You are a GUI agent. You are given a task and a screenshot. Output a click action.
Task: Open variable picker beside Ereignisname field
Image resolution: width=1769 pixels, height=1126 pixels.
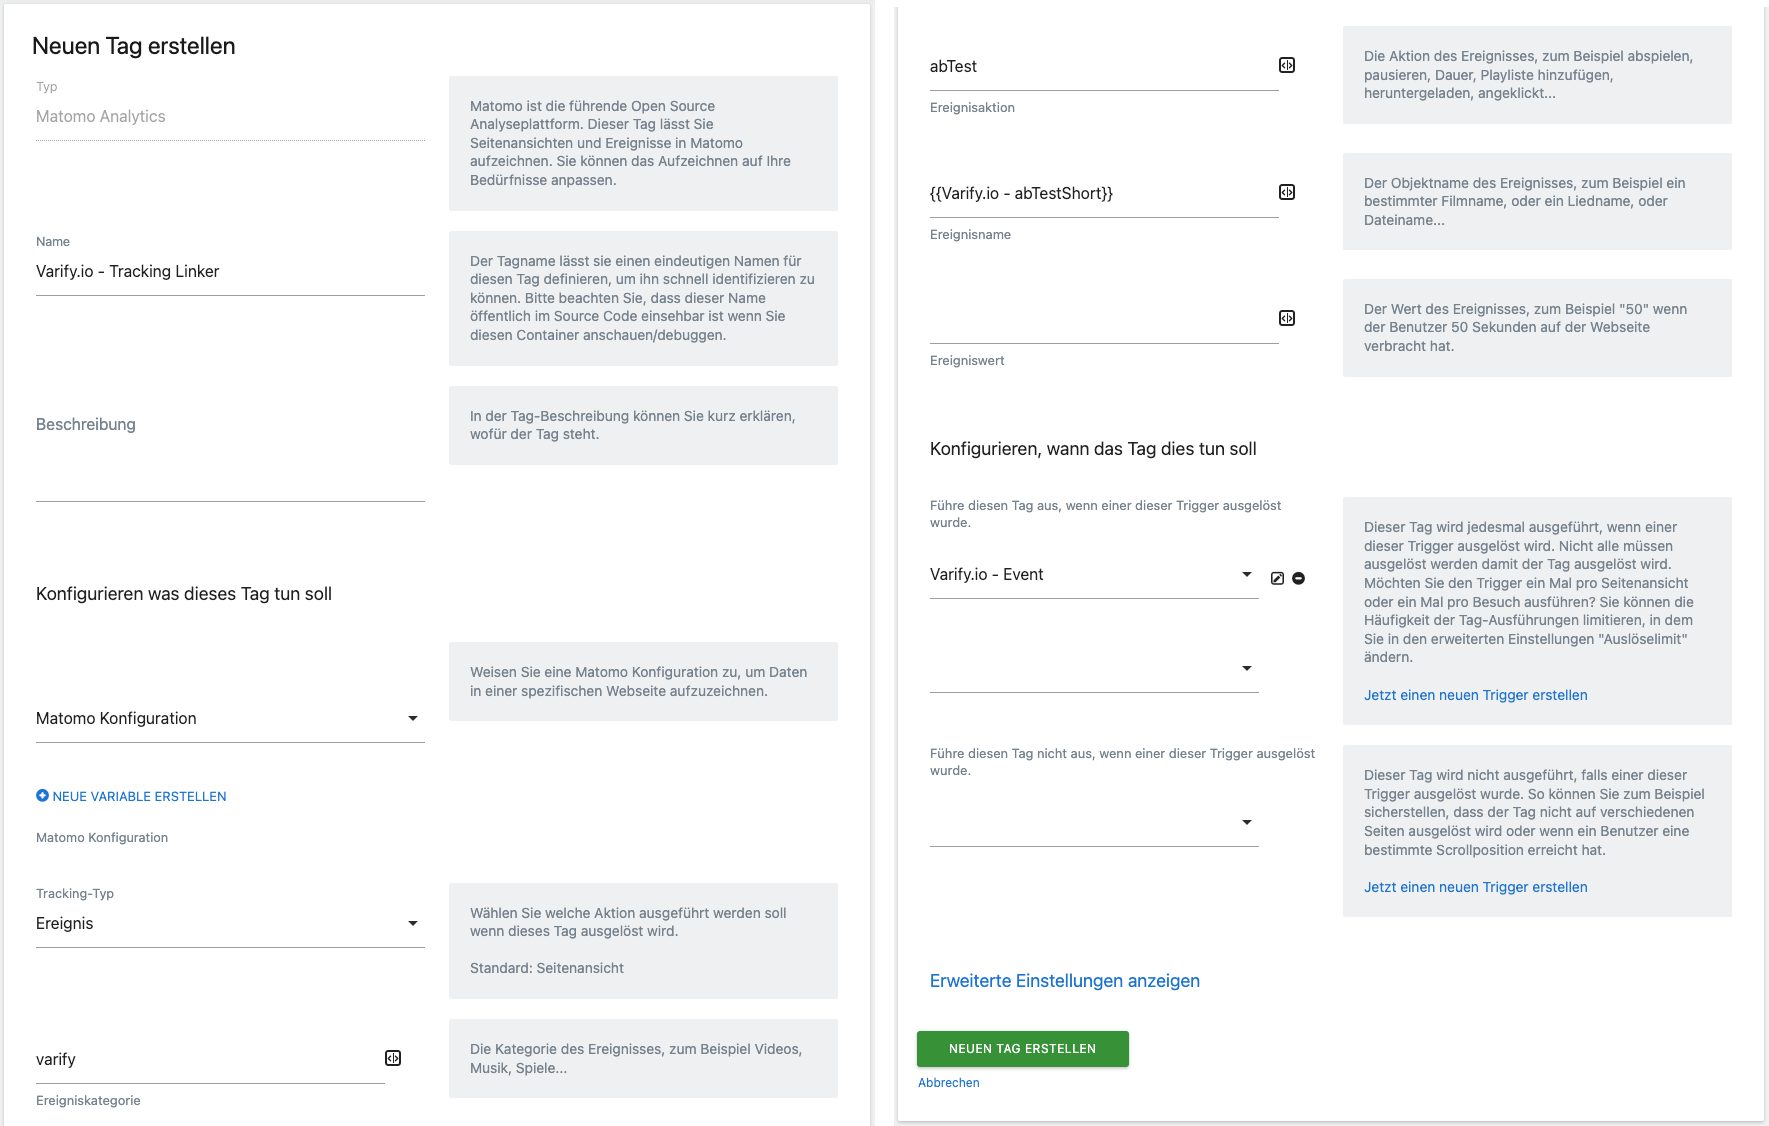tap(1287, 192)
